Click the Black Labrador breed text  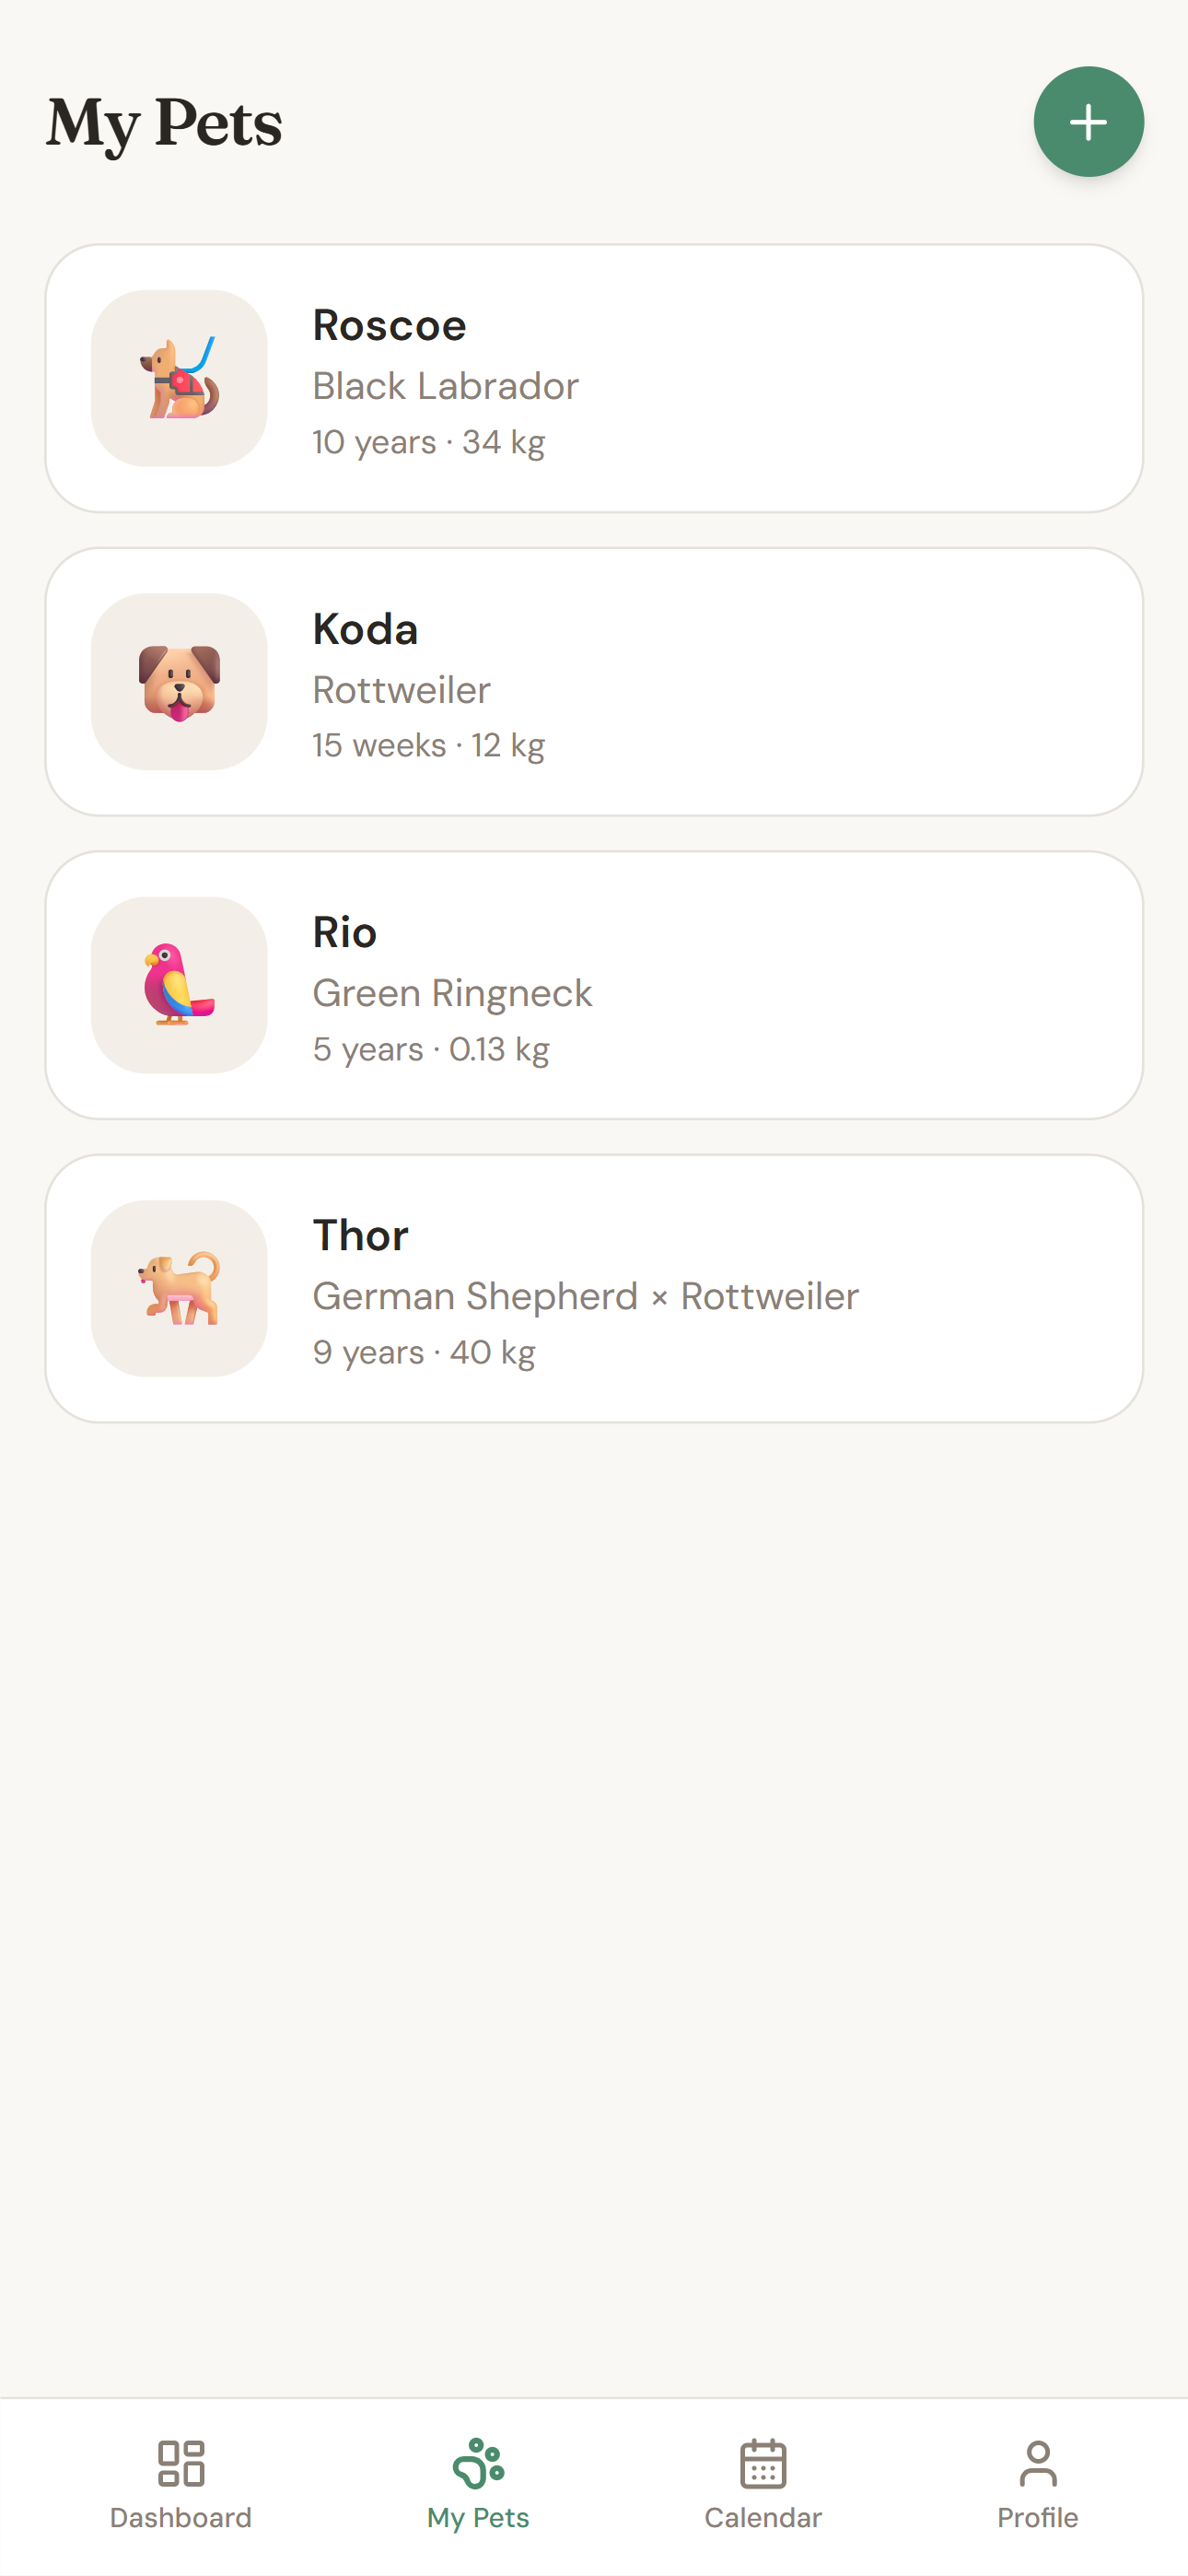[445, 386]
